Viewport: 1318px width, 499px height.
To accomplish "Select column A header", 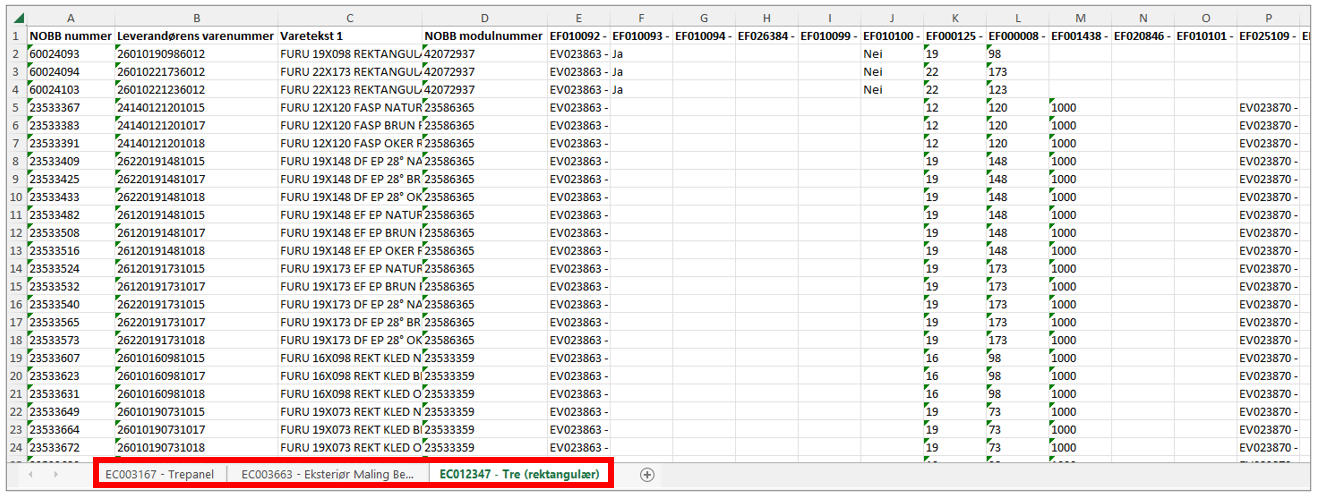I will point(70,18).
